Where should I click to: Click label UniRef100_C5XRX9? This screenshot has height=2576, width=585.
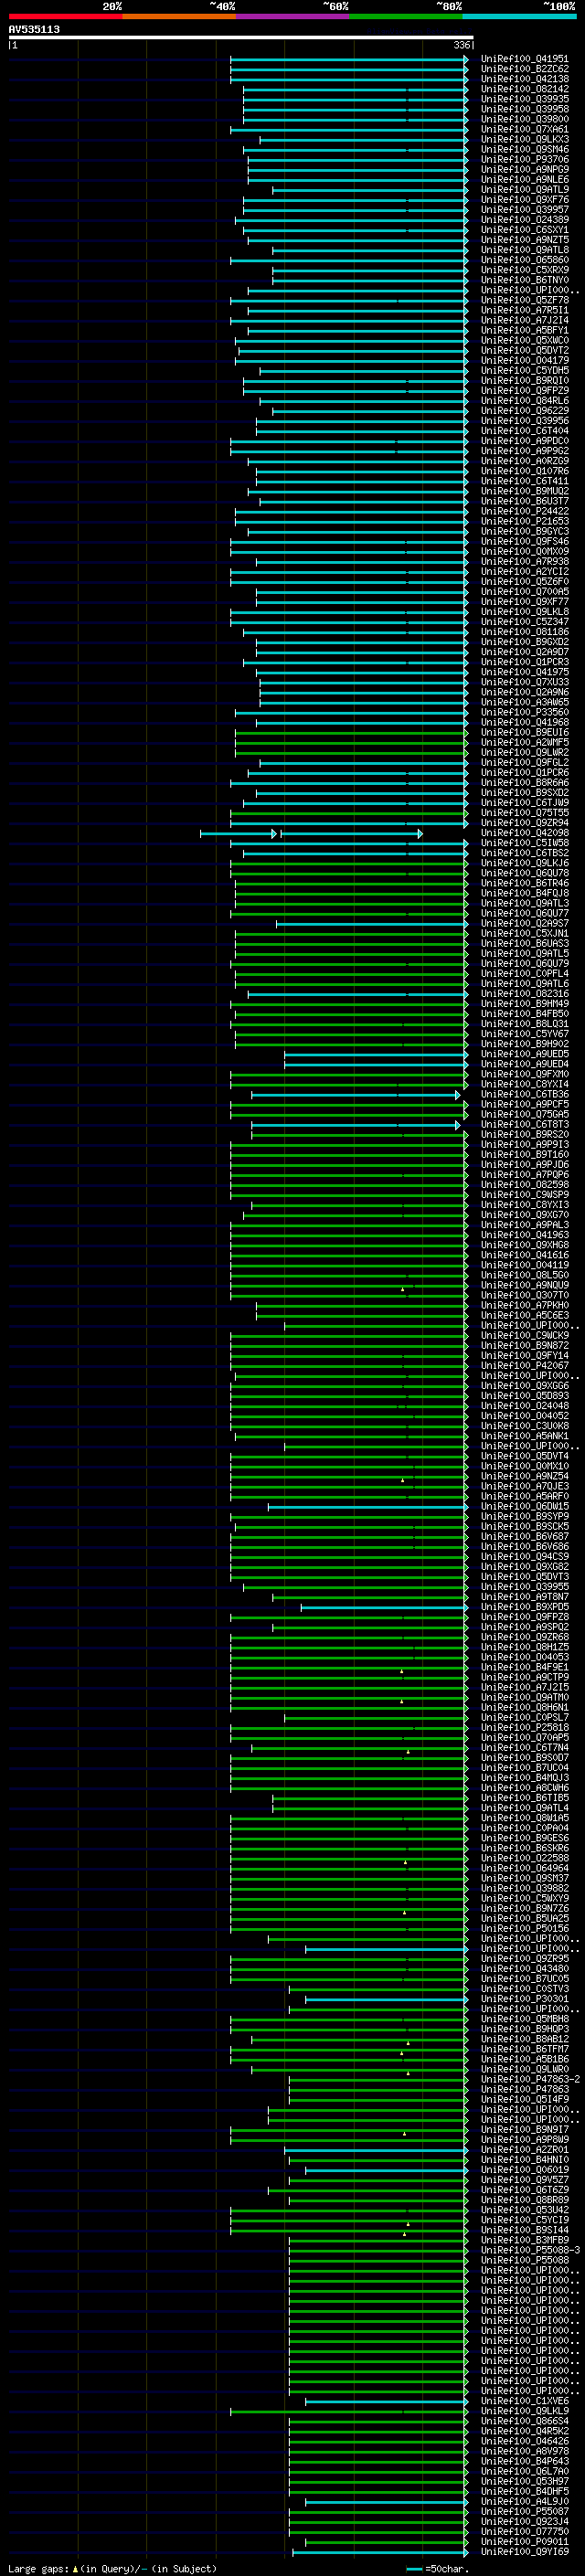click(524, 270)
